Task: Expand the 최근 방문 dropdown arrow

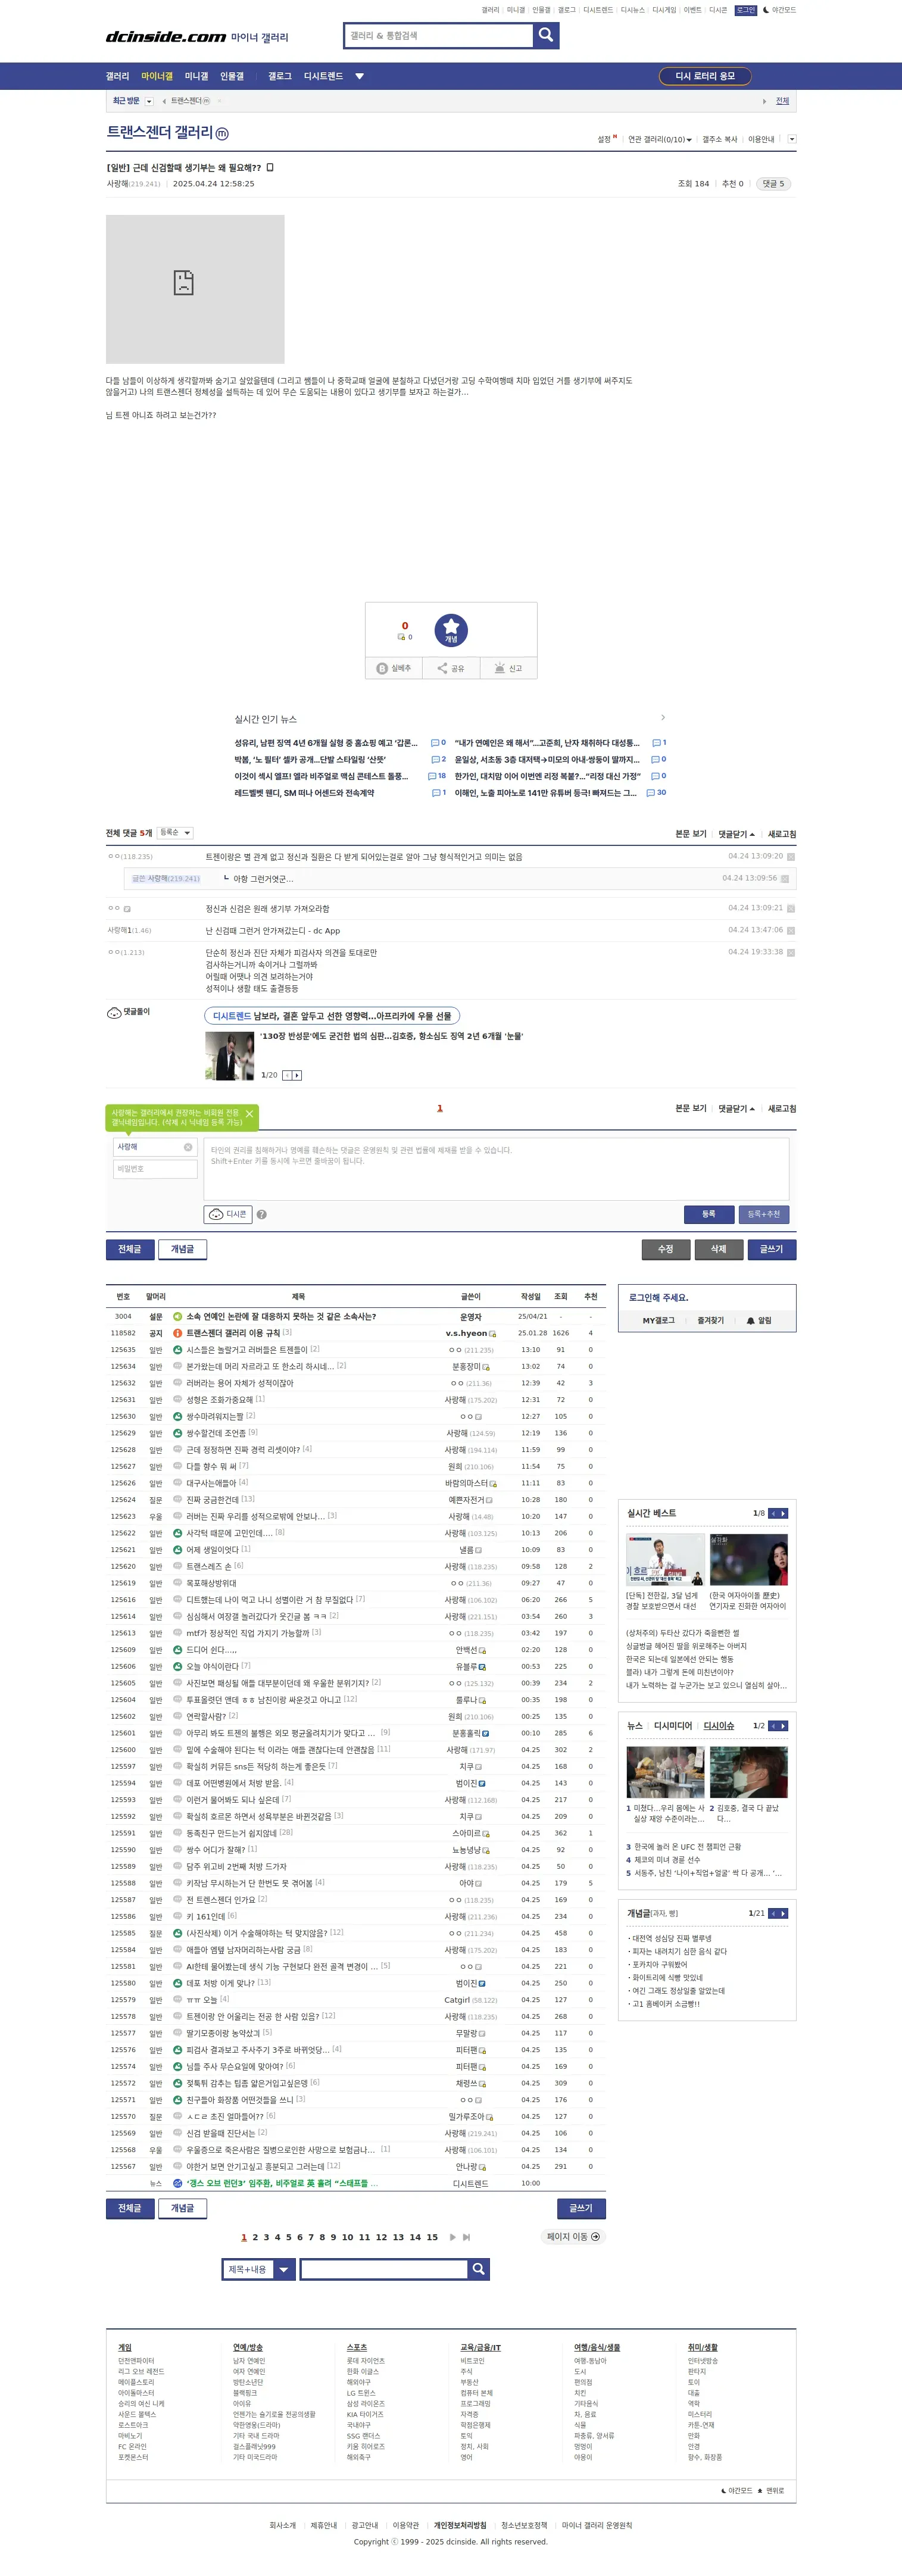Action: pos(149,101)
